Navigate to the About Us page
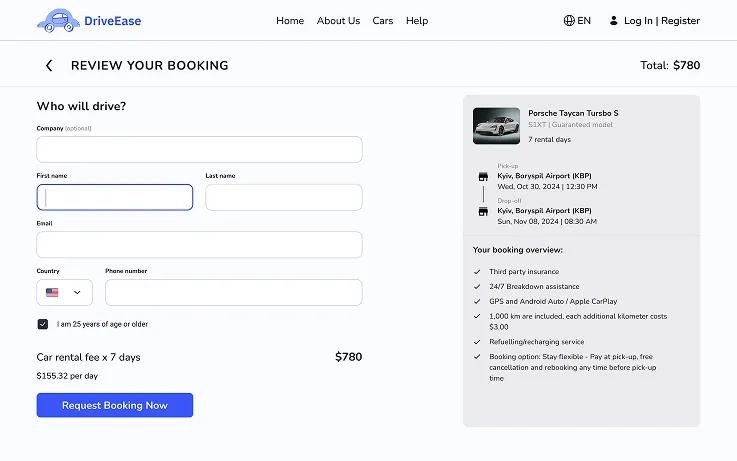737x461 pixels. [338, 20]
